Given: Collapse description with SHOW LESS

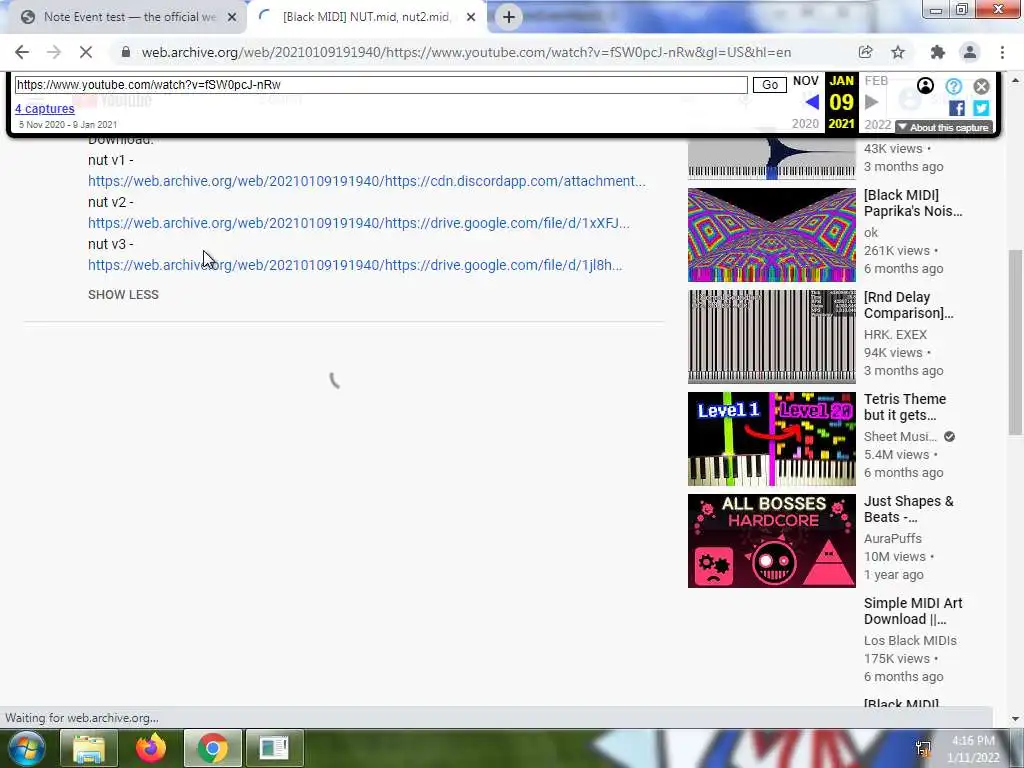Looking at the screenshot, I should click(x=123, y=295).
